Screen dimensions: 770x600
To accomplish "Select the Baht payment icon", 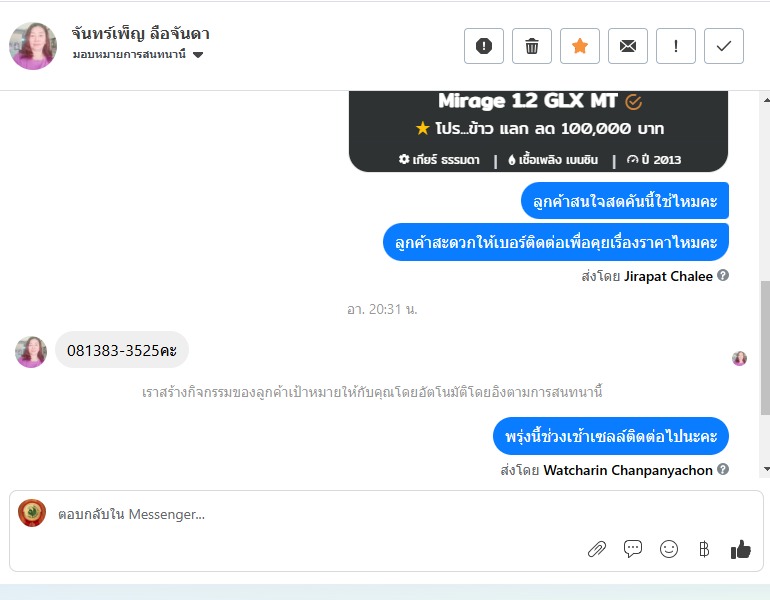I will tap(704, 549).
